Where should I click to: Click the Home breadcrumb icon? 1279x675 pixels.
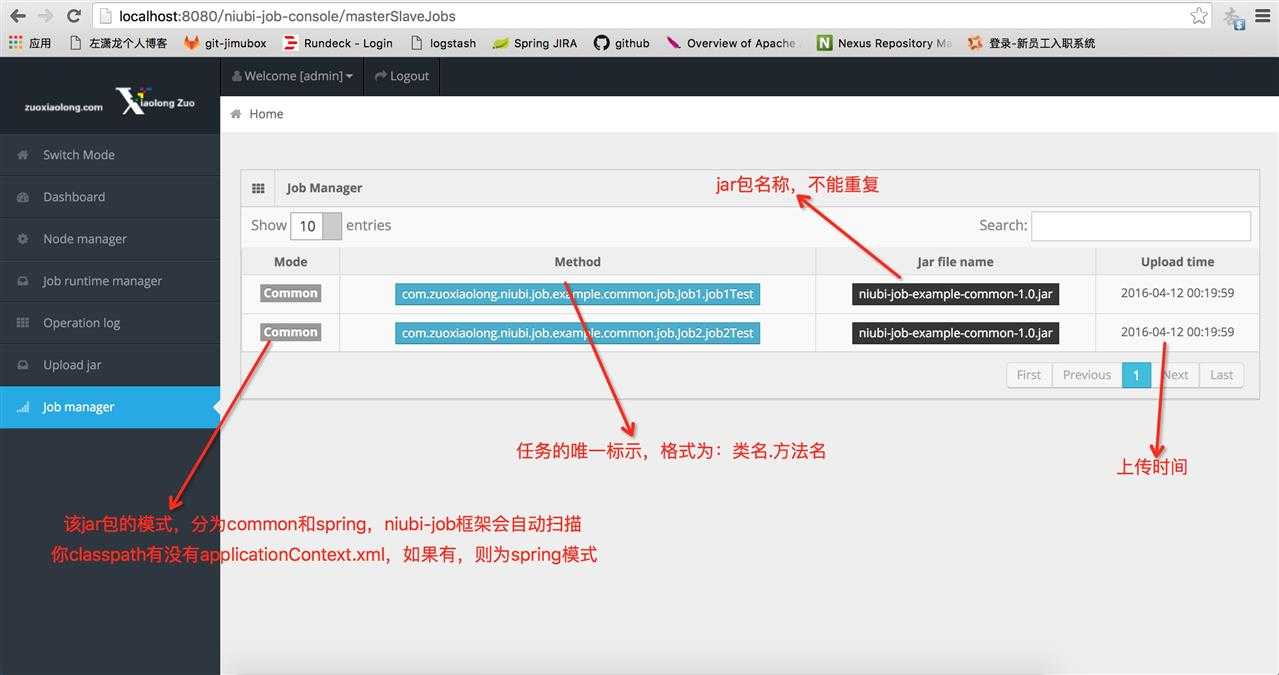236,114
